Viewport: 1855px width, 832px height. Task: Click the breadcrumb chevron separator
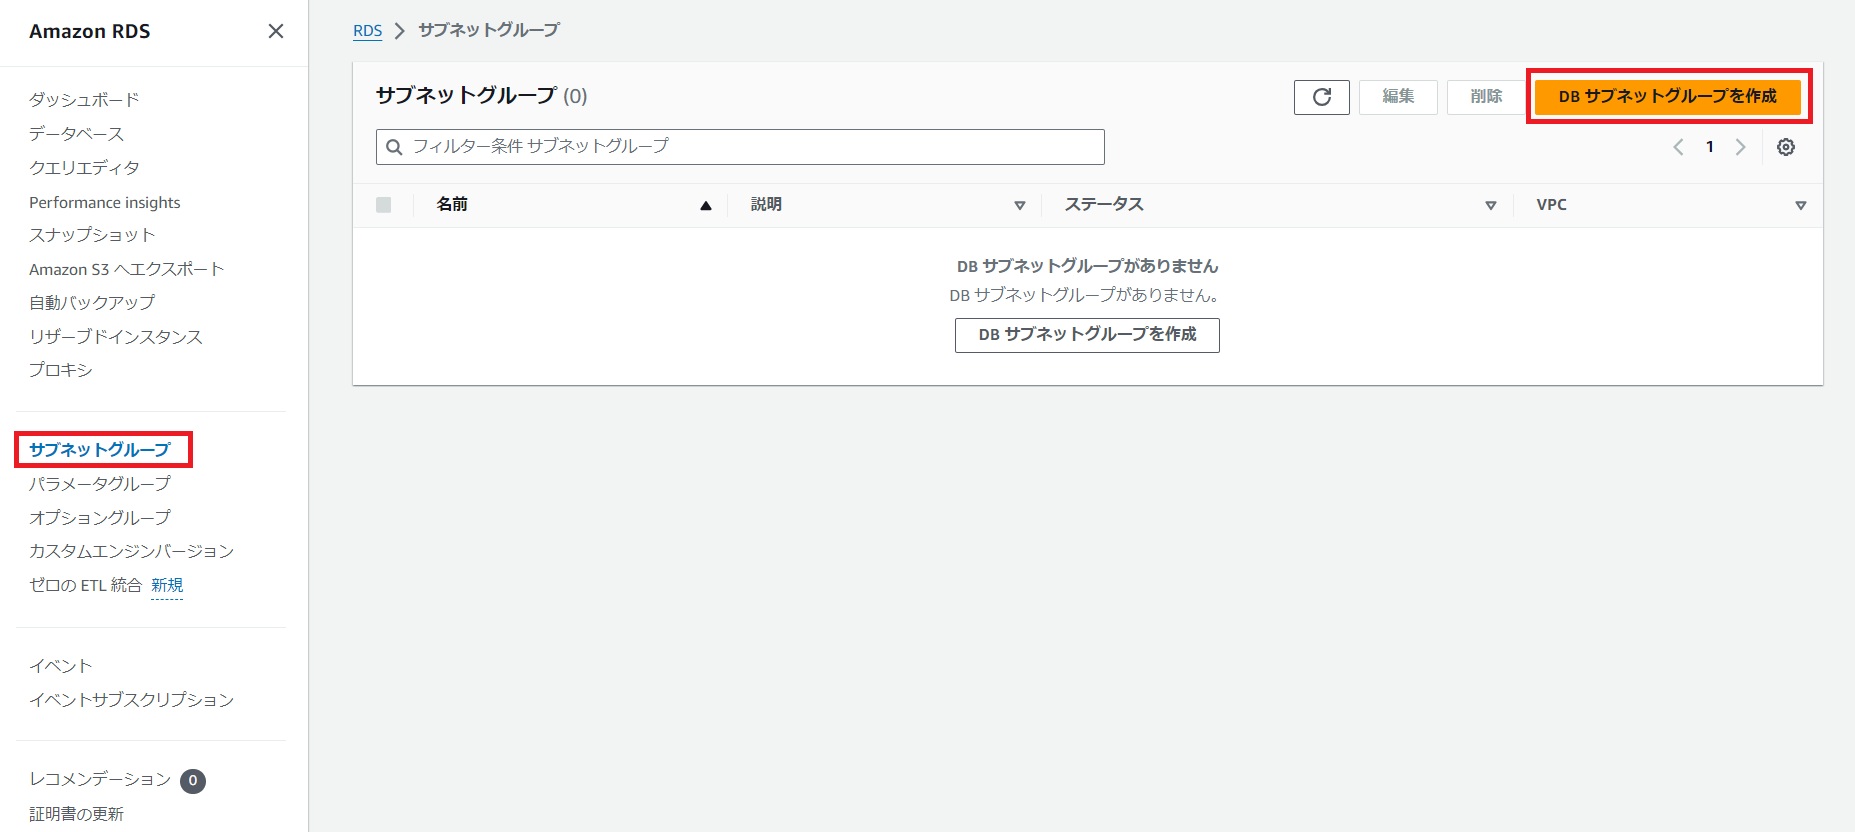(x=400, y=31)
